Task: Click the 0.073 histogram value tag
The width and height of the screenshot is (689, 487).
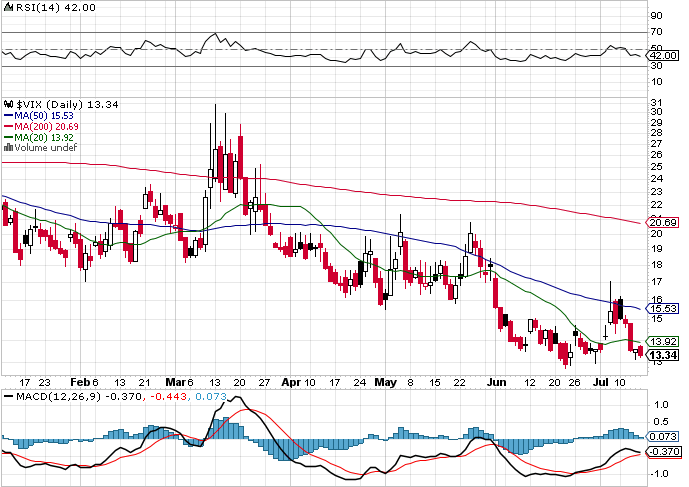Action: [663, 436]
